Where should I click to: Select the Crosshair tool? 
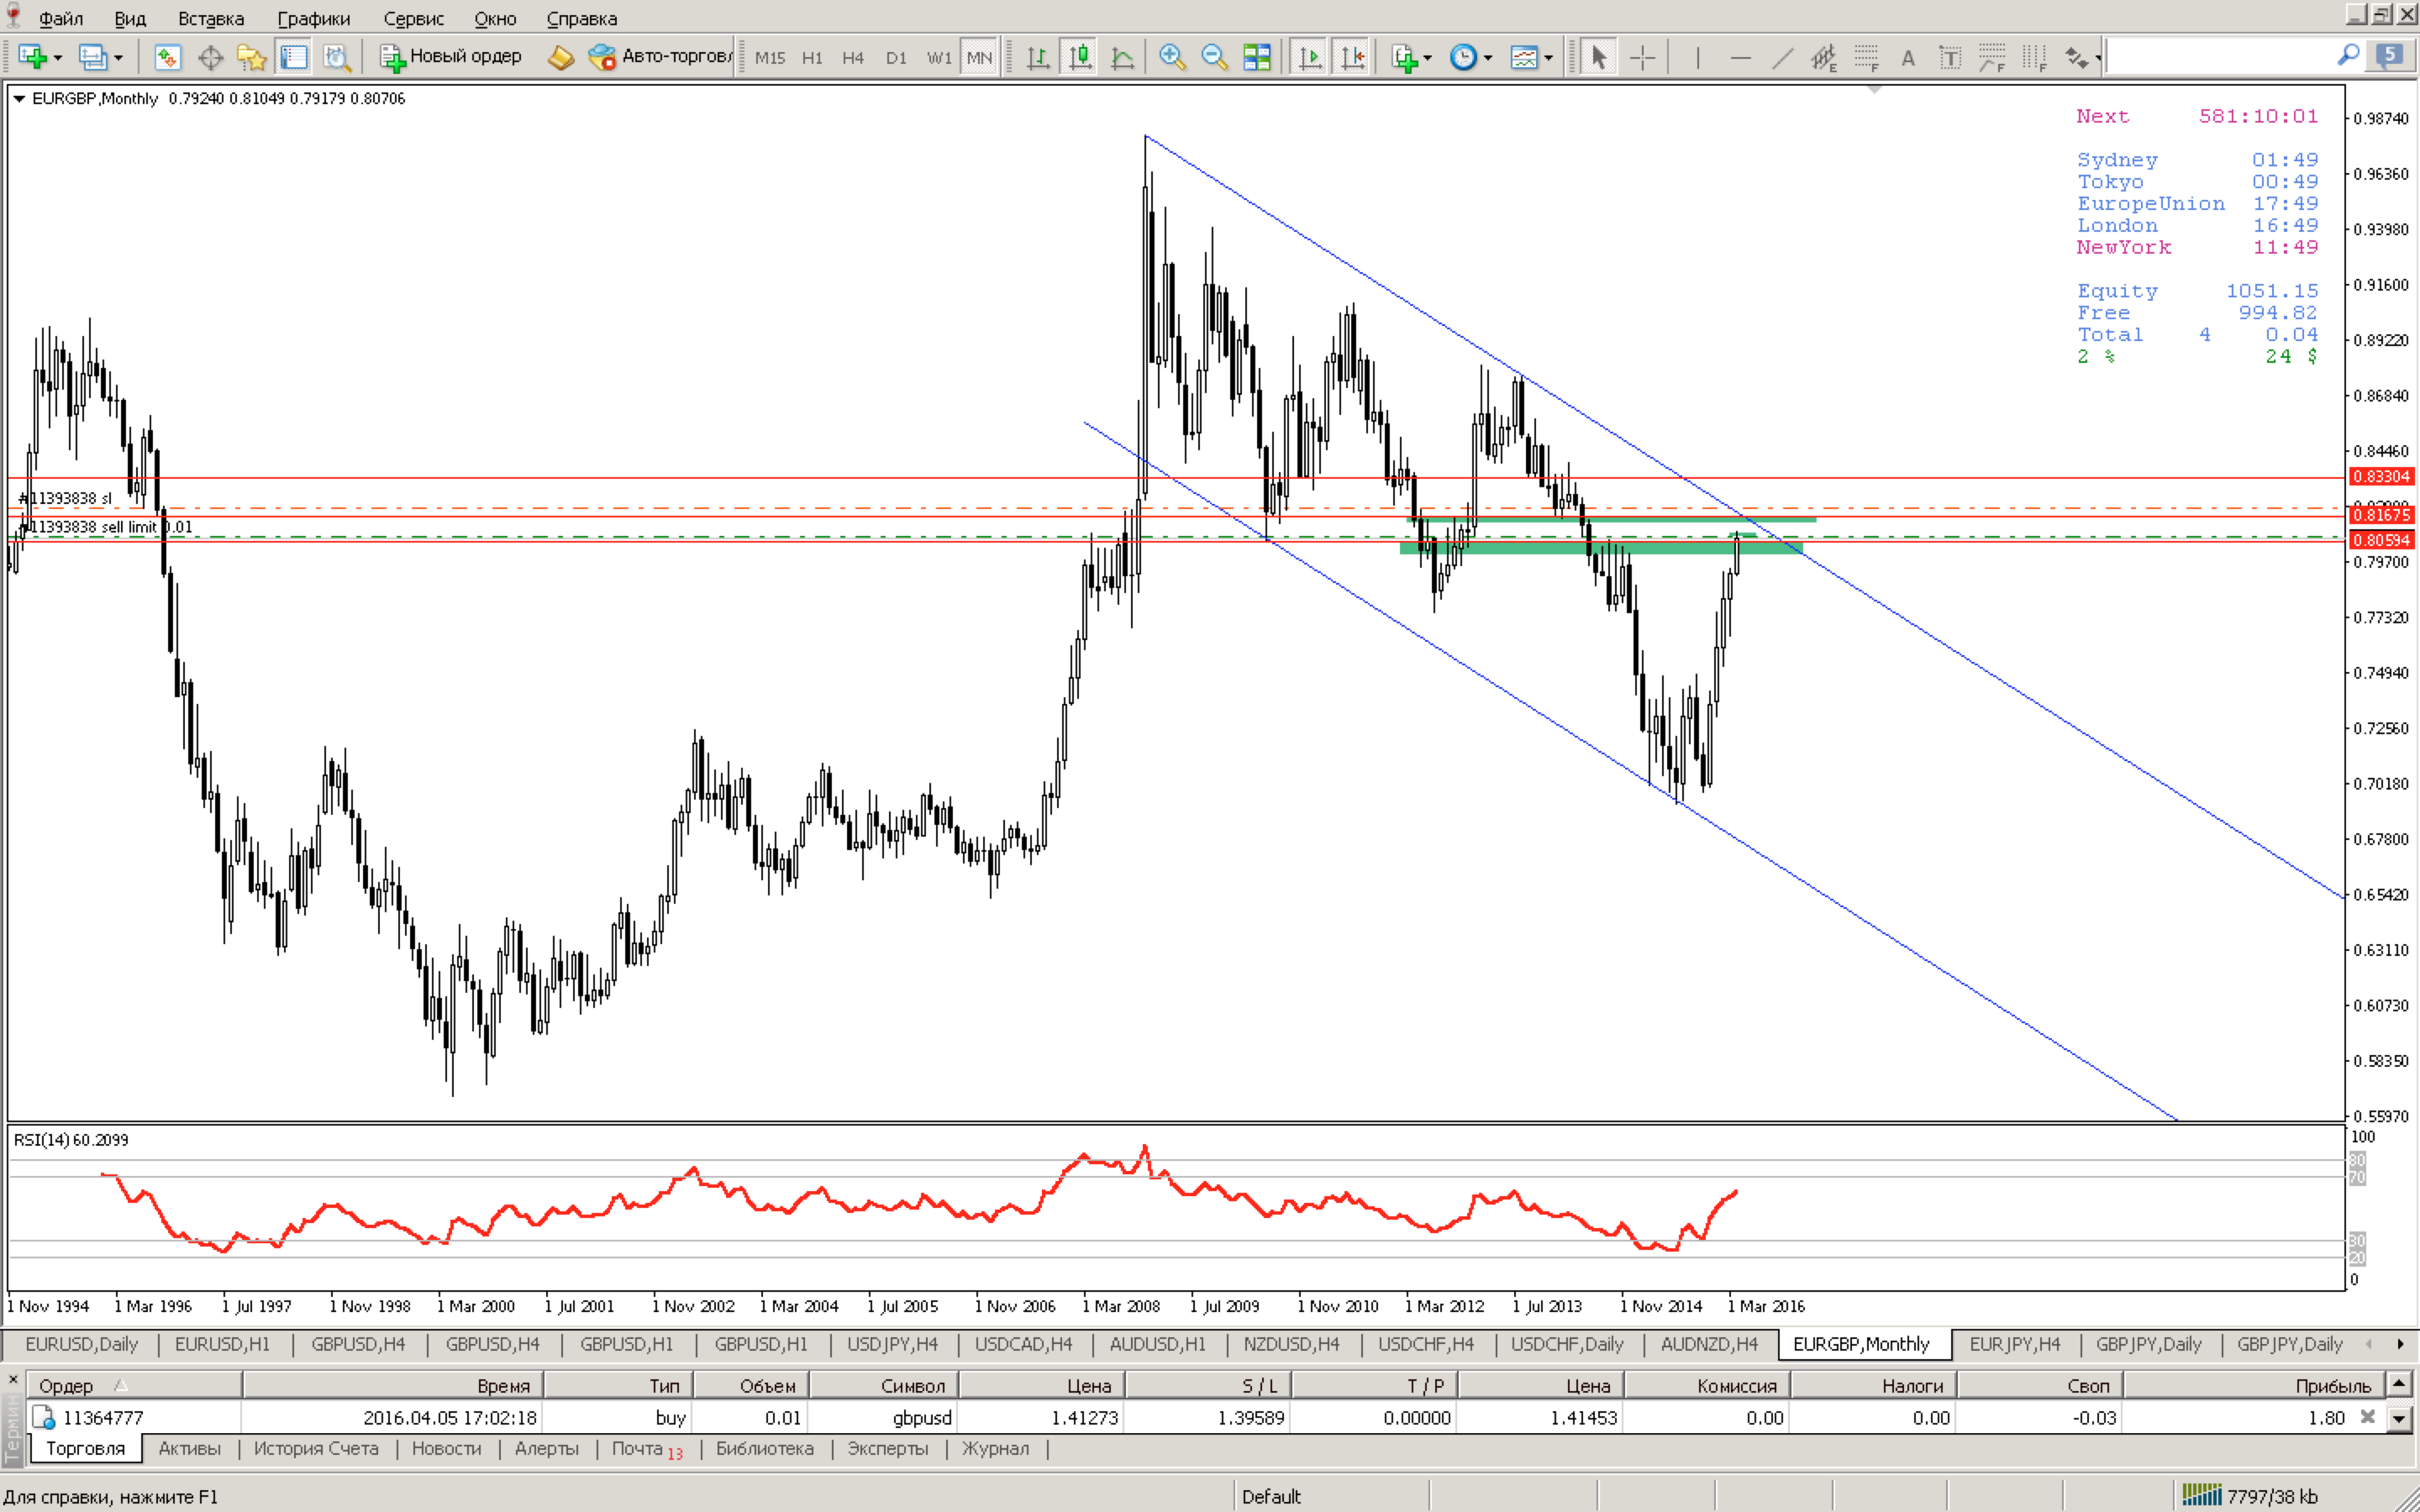point(1642,57)
